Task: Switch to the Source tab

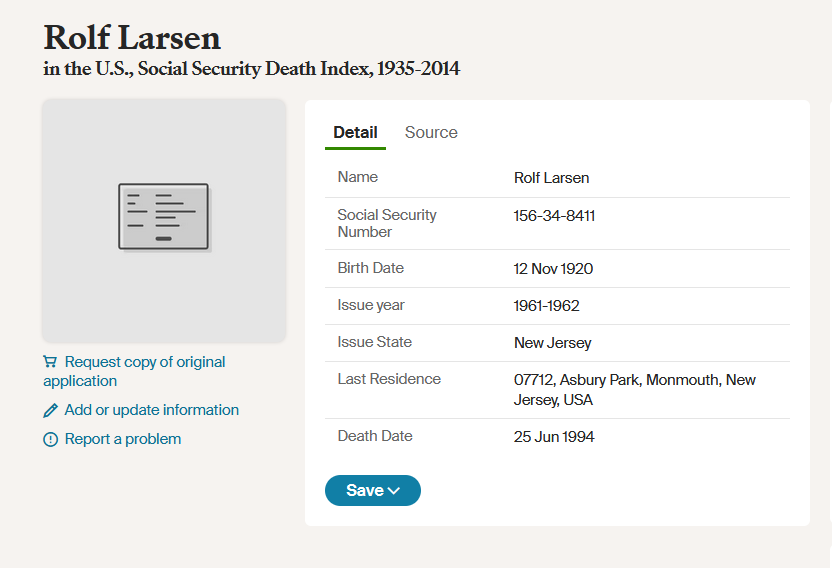Action: pyautogui.click(x=431, y=132)
